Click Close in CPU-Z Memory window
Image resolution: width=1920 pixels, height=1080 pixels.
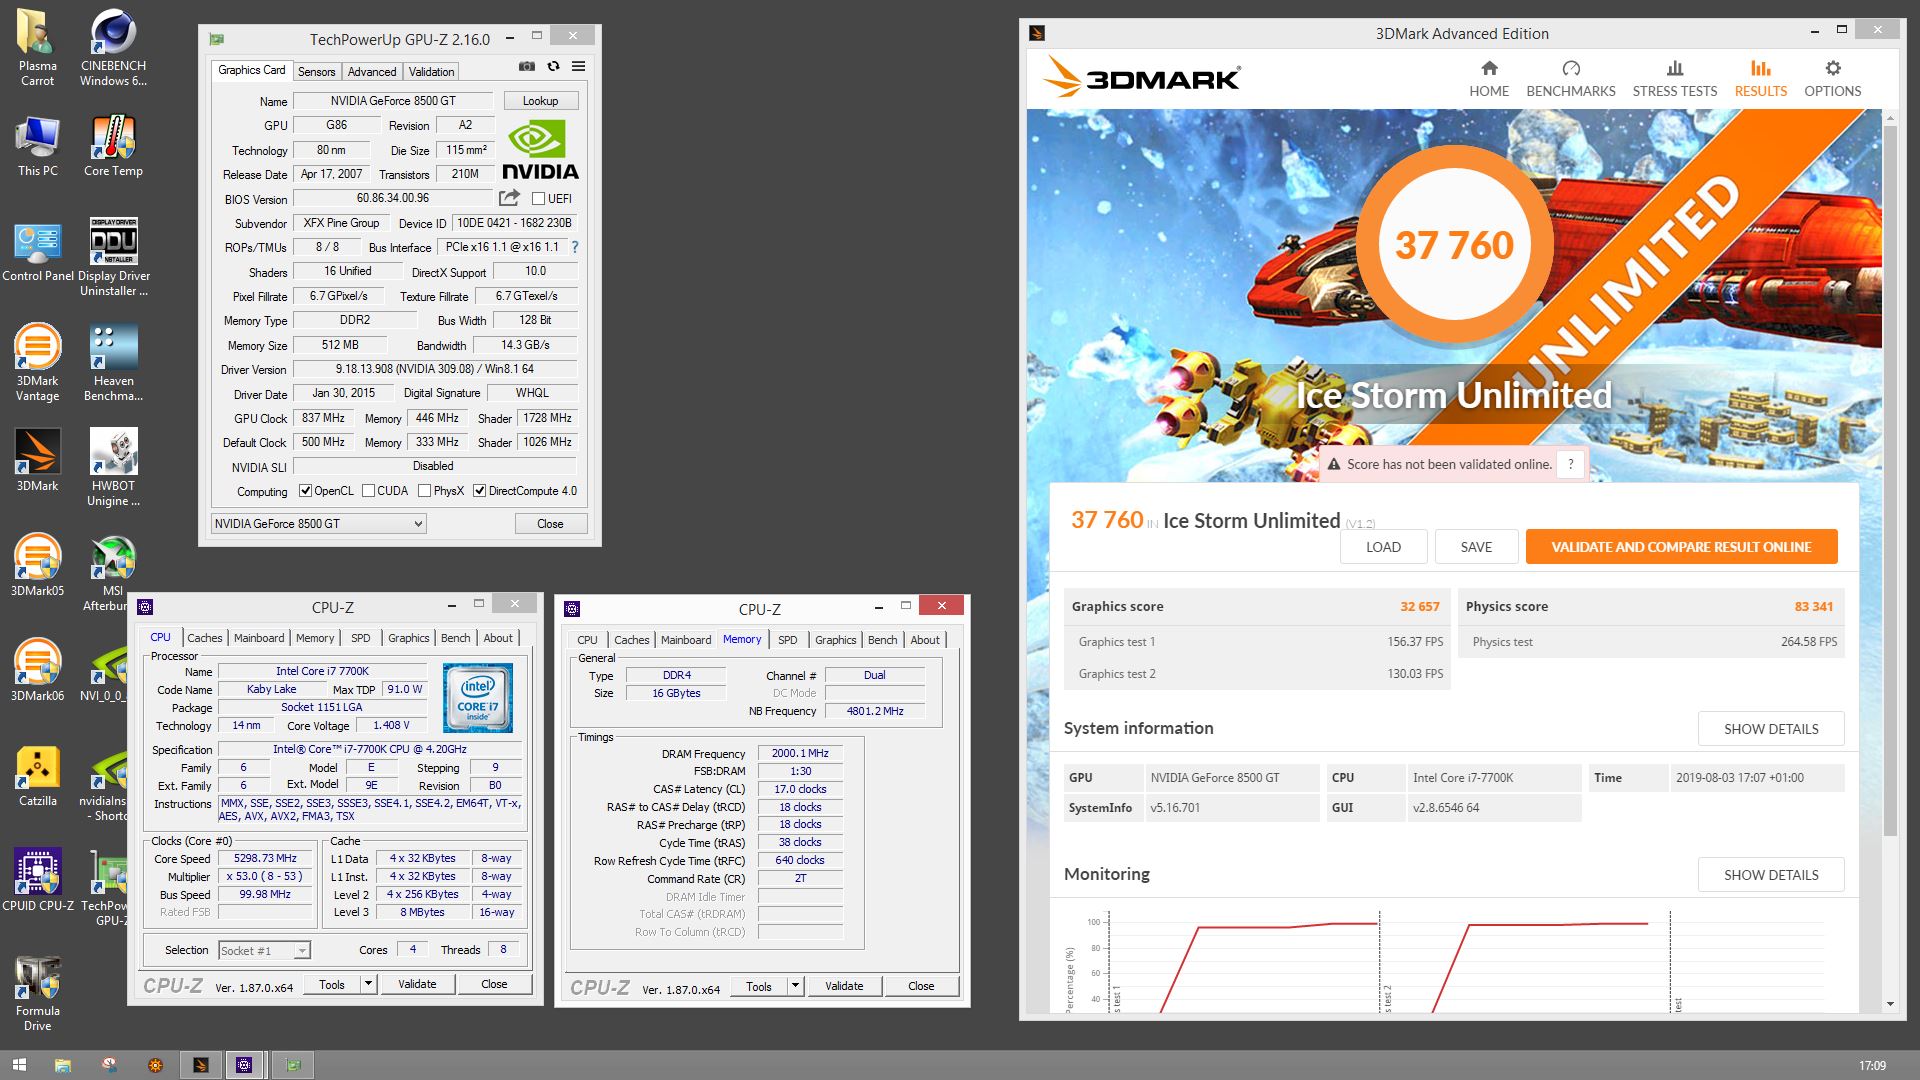(921, 987)
